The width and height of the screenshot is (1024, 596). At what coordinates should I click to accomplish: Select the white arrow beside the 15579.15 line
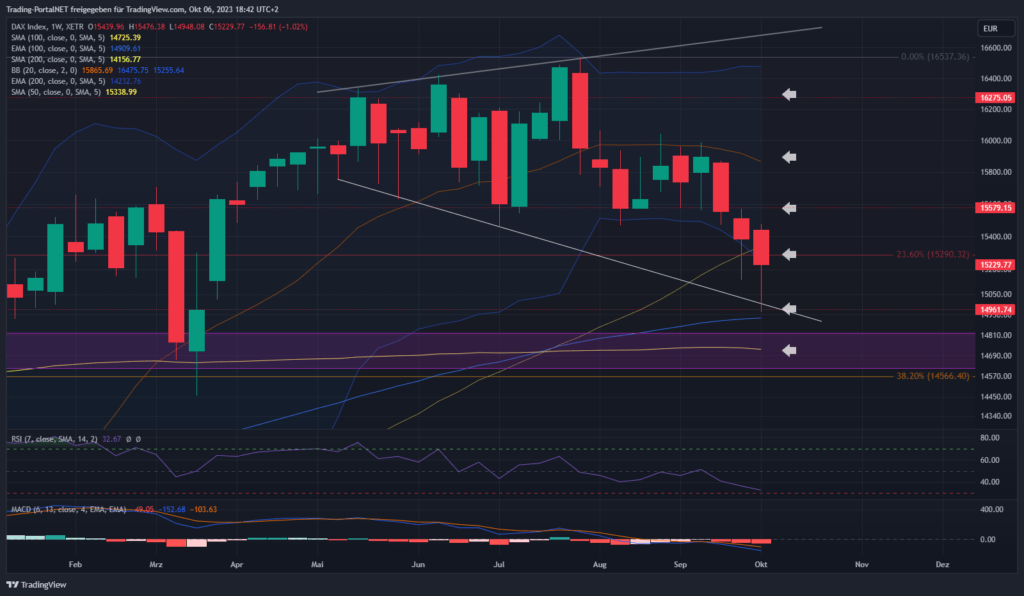point(789,208)
